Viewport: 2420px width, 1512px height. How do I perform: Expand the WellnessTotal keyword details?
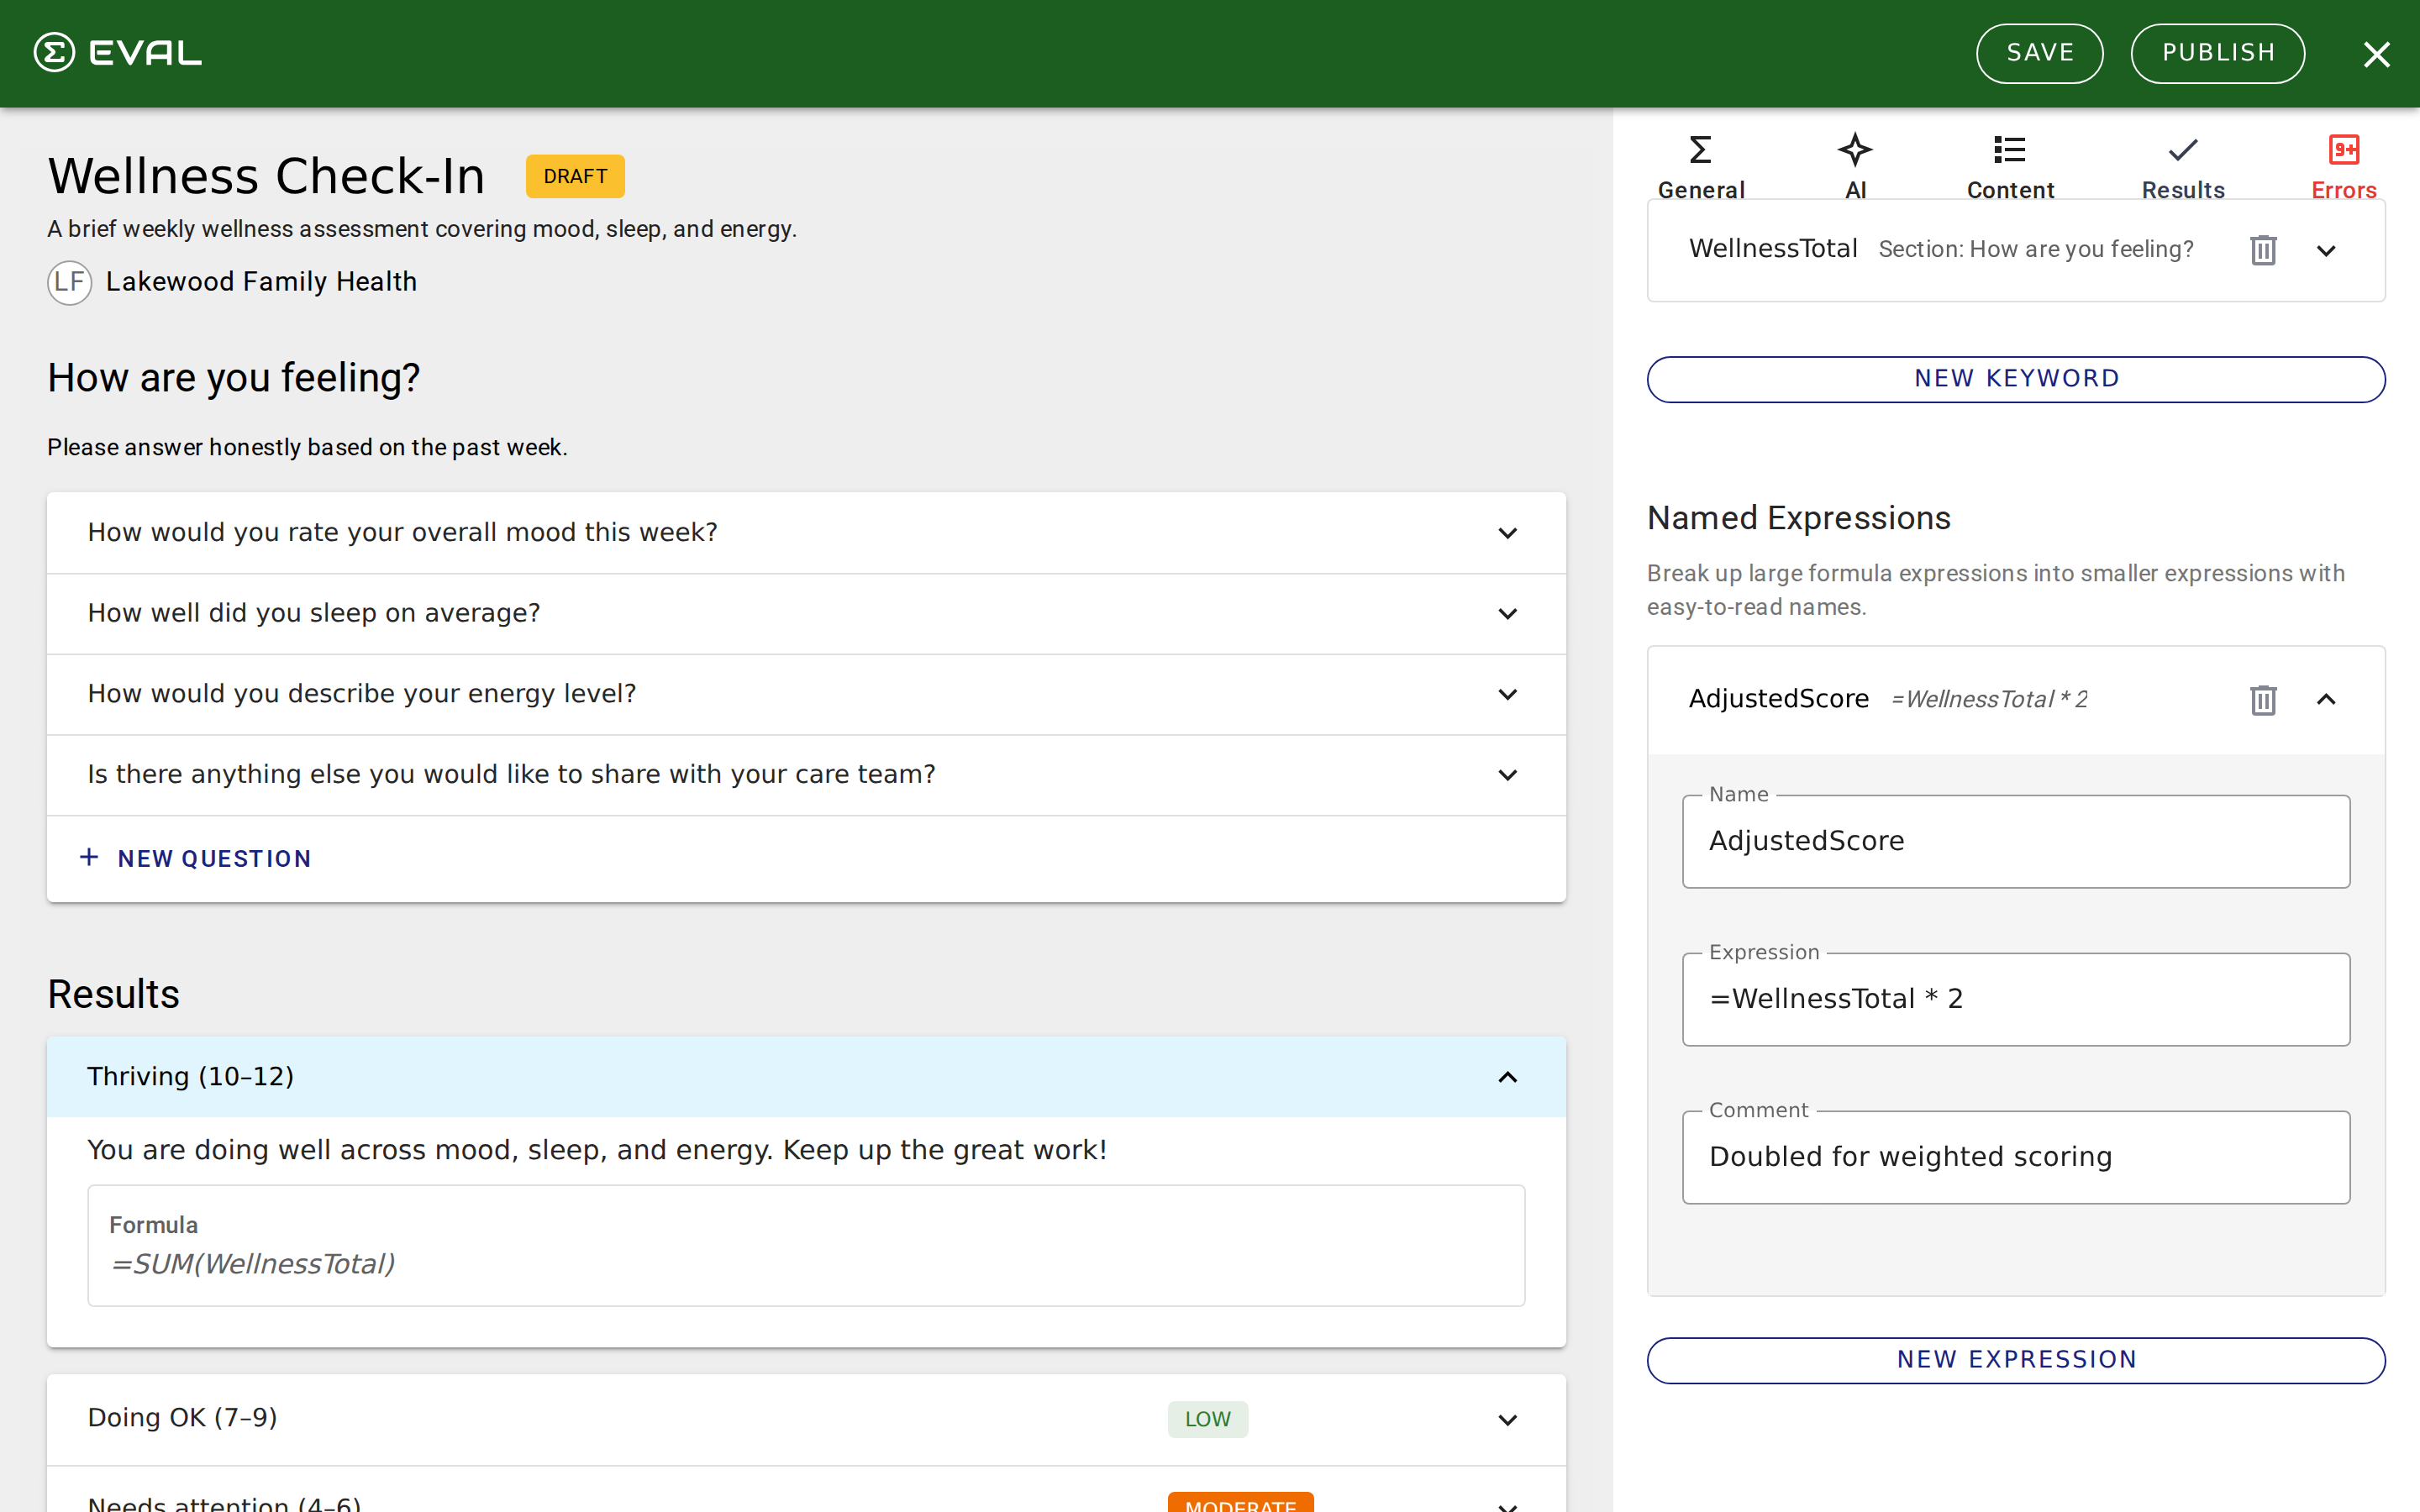tap(2327, 249)
